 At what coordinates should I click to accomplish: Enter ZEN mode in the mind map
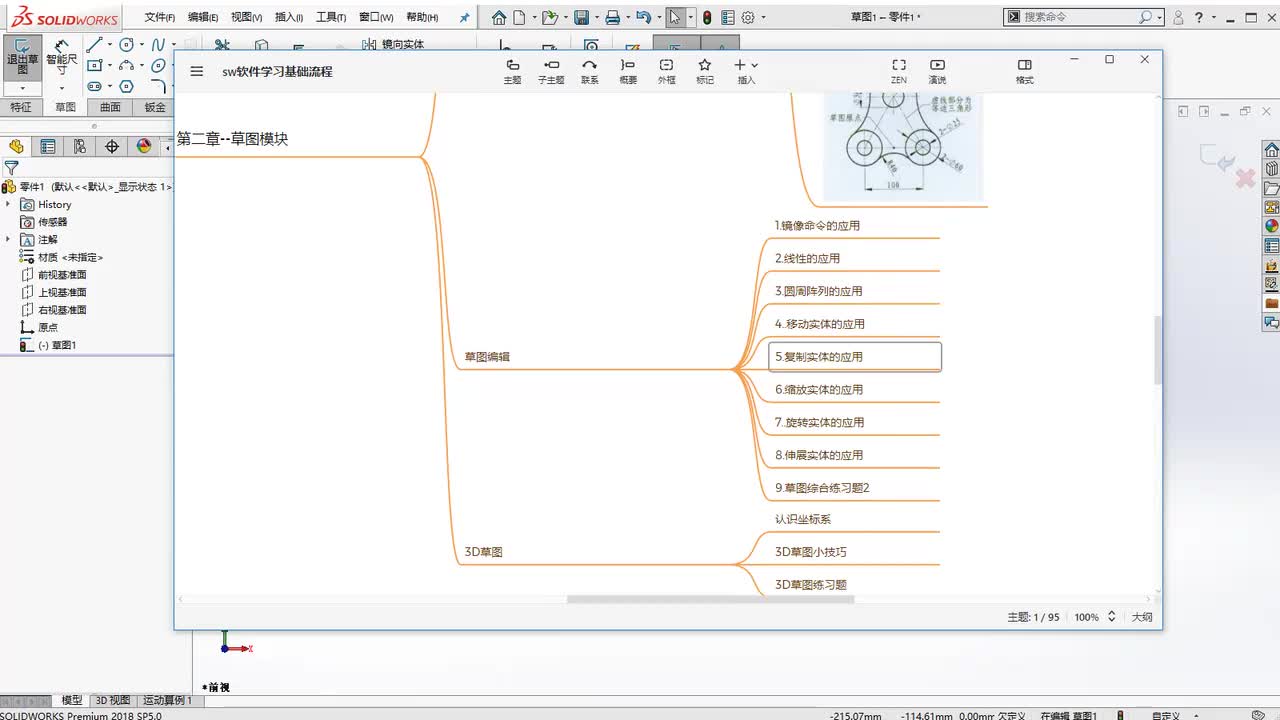[x=899, y=71]
